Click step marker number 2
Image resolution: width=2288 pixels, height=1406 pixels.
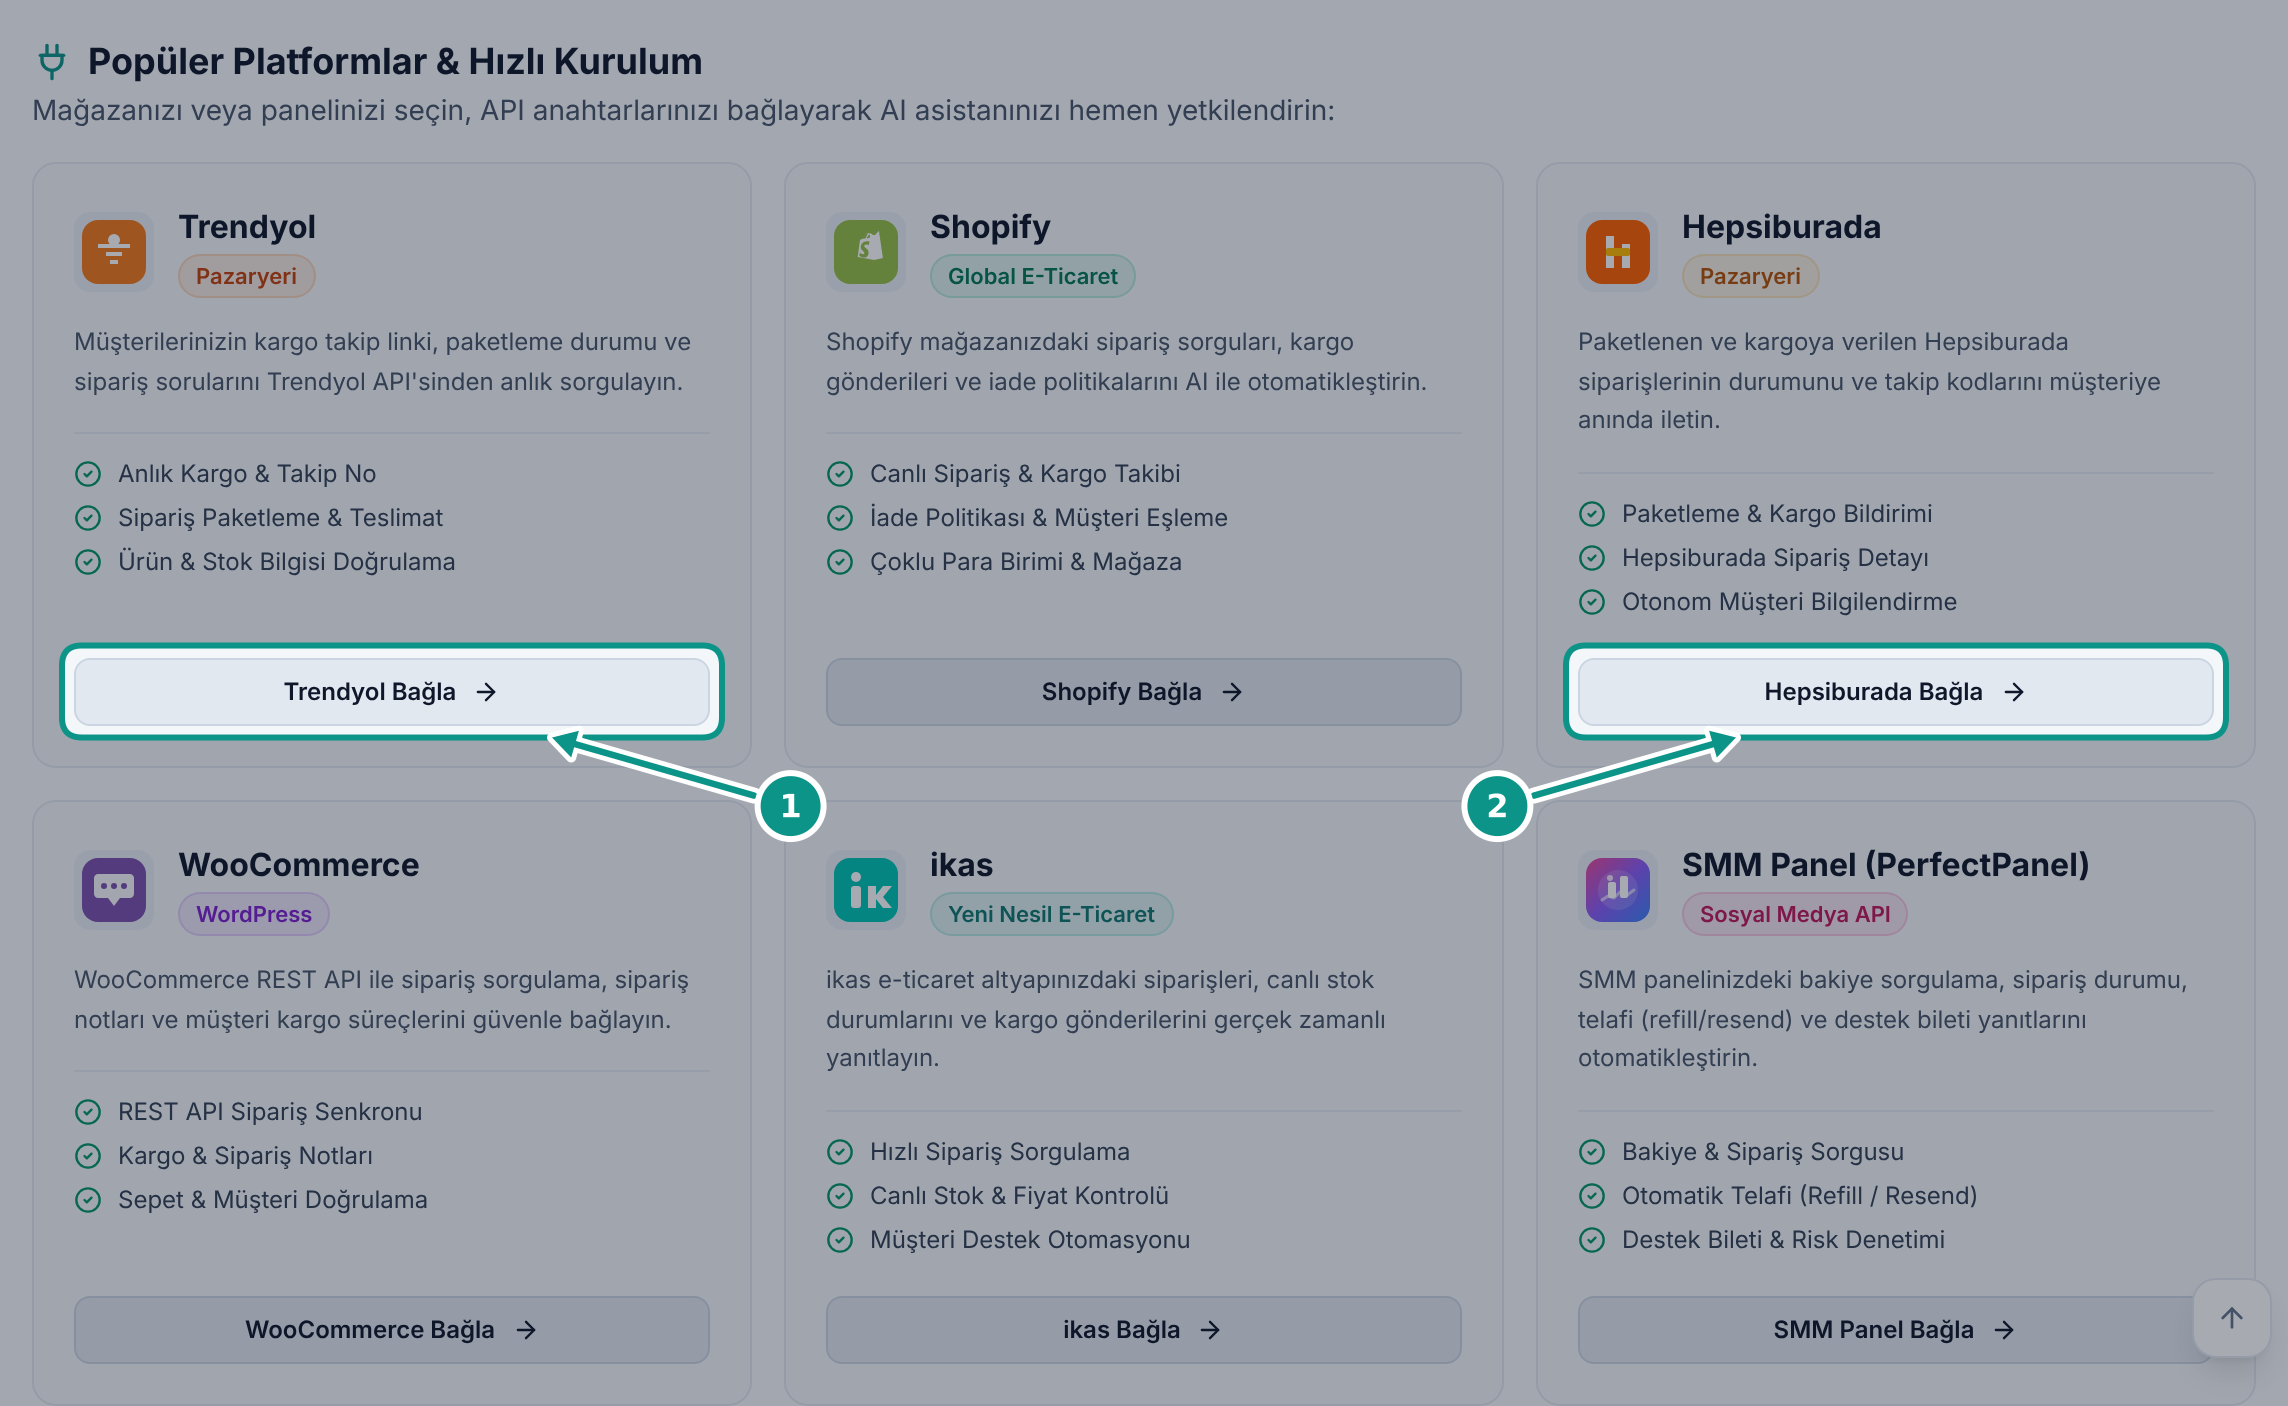click(1497, 806)
